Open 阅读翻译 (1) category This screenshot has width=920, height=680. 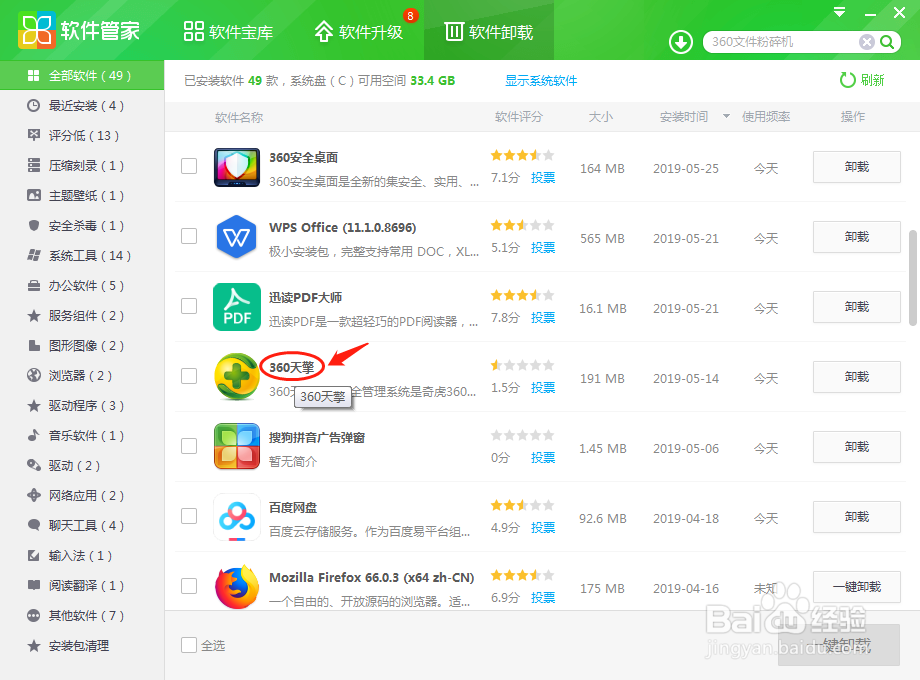click(x=82, y=586)
